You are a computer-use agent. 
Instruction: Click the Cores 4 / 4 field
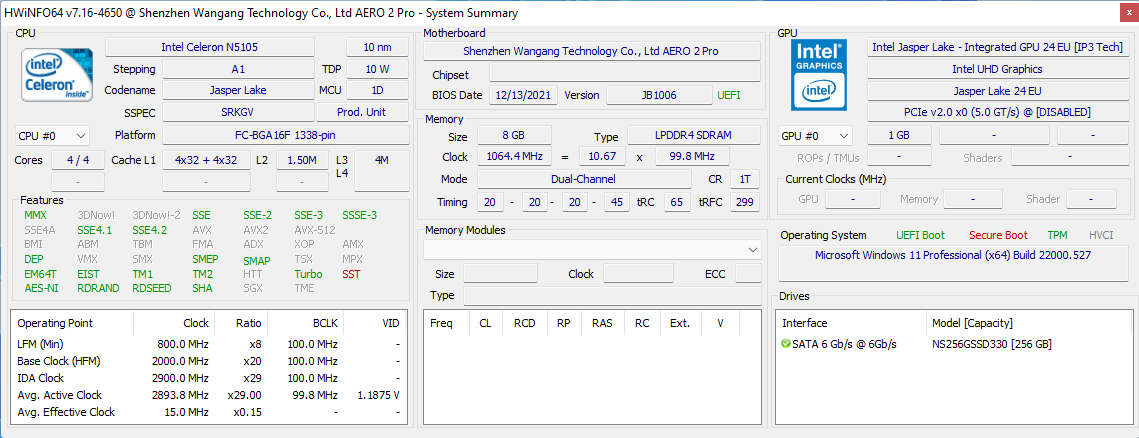(x=78, y=160)
